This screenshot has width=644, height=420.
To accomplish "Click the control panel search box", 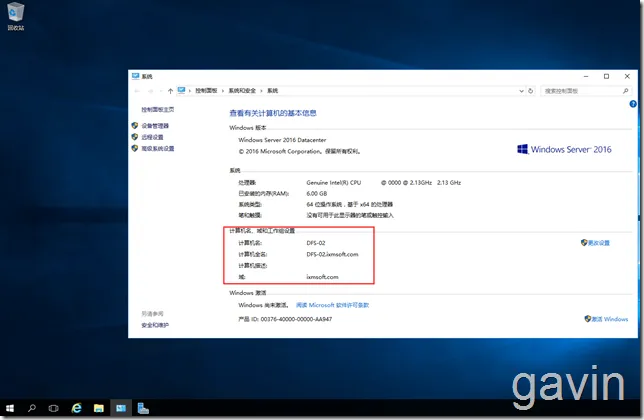I will click(582, 91).
